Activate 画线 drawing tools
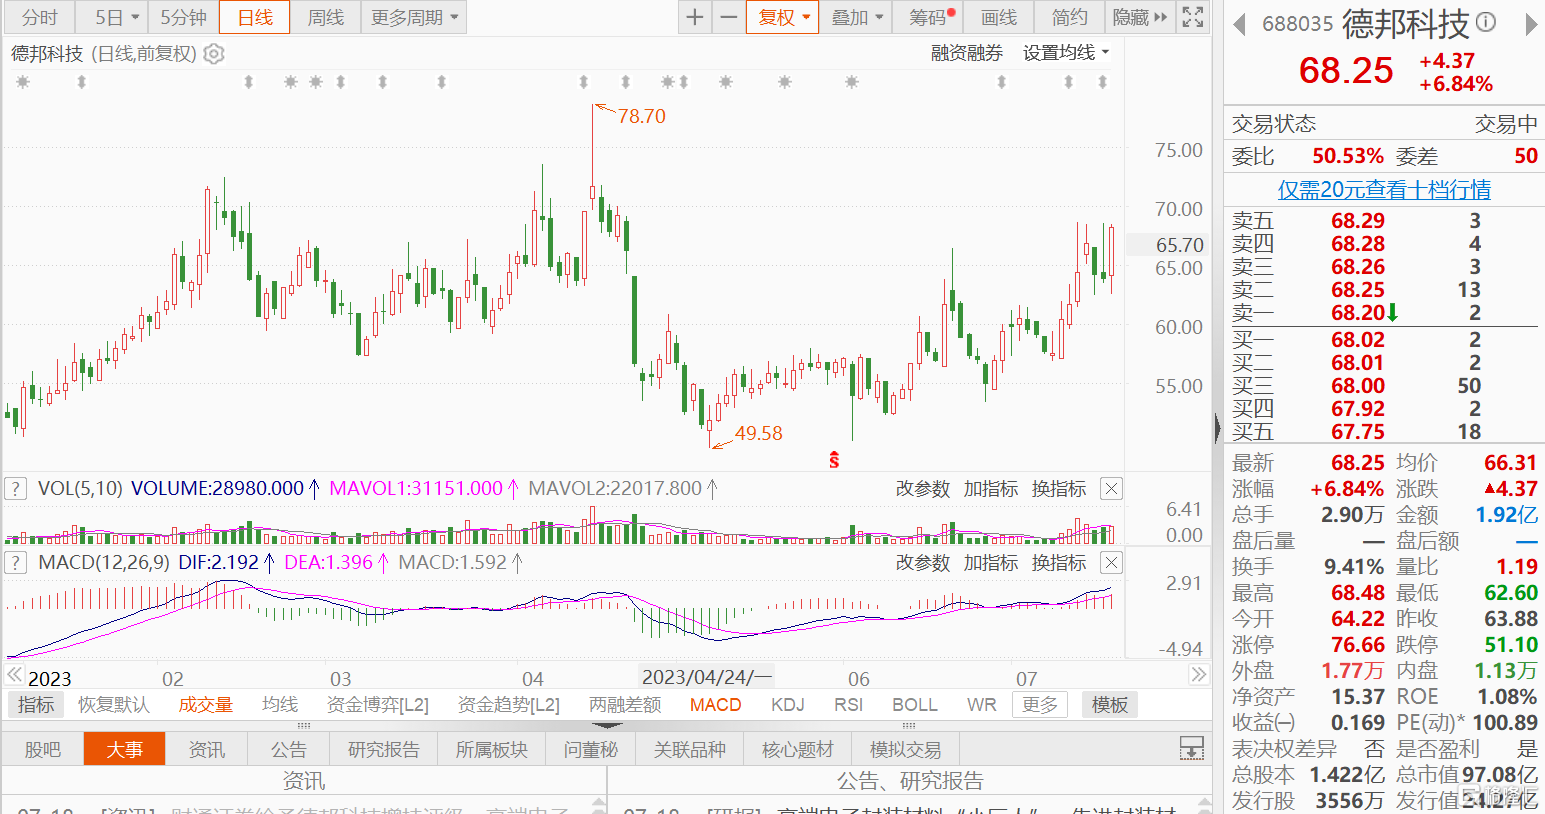The image size is (1545, 814). [998, 17]
